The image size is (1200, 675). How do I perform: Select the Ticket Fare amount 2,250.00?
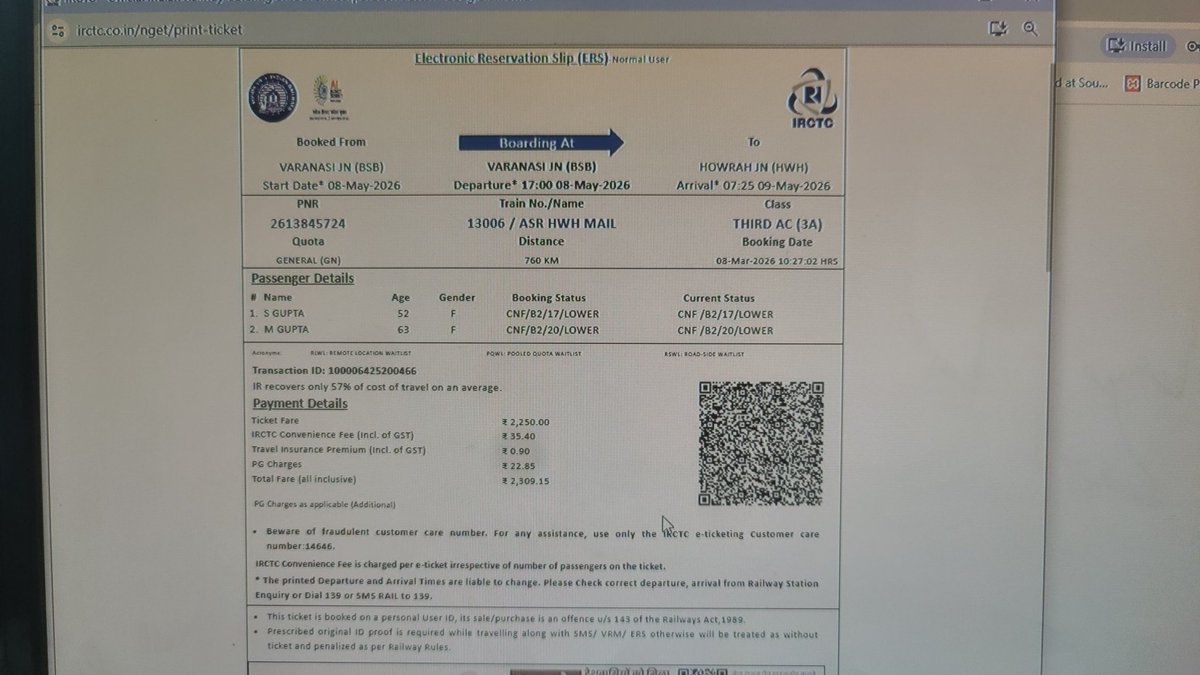point(525,422)
